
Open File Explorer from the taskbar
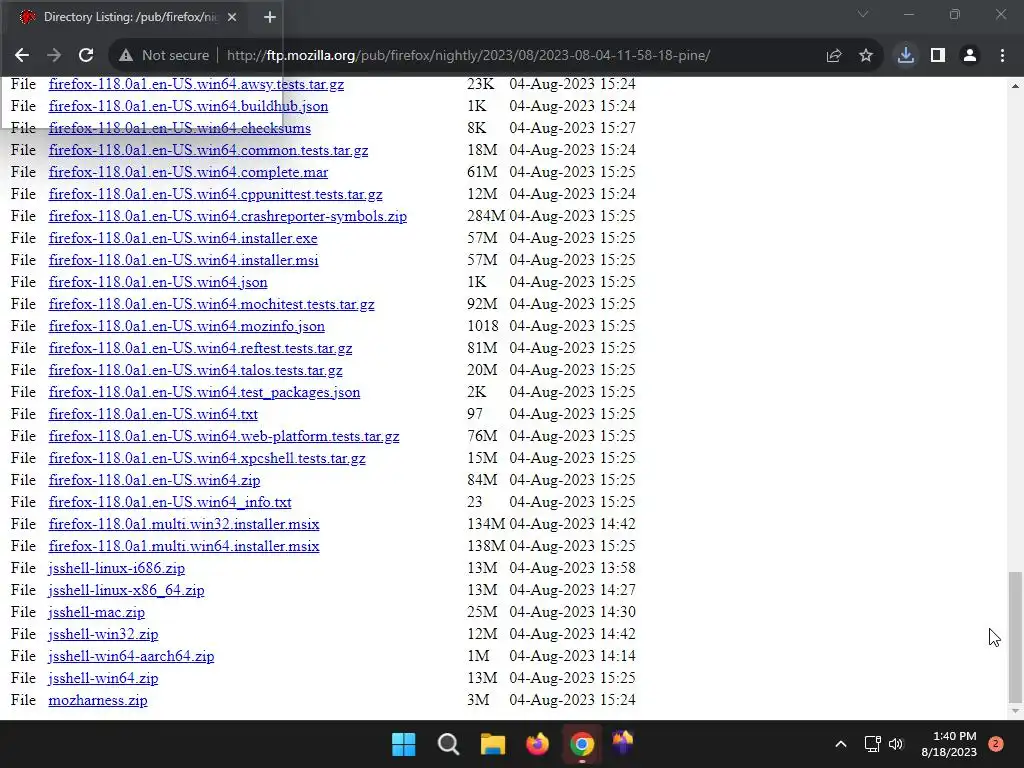(493, 744)
